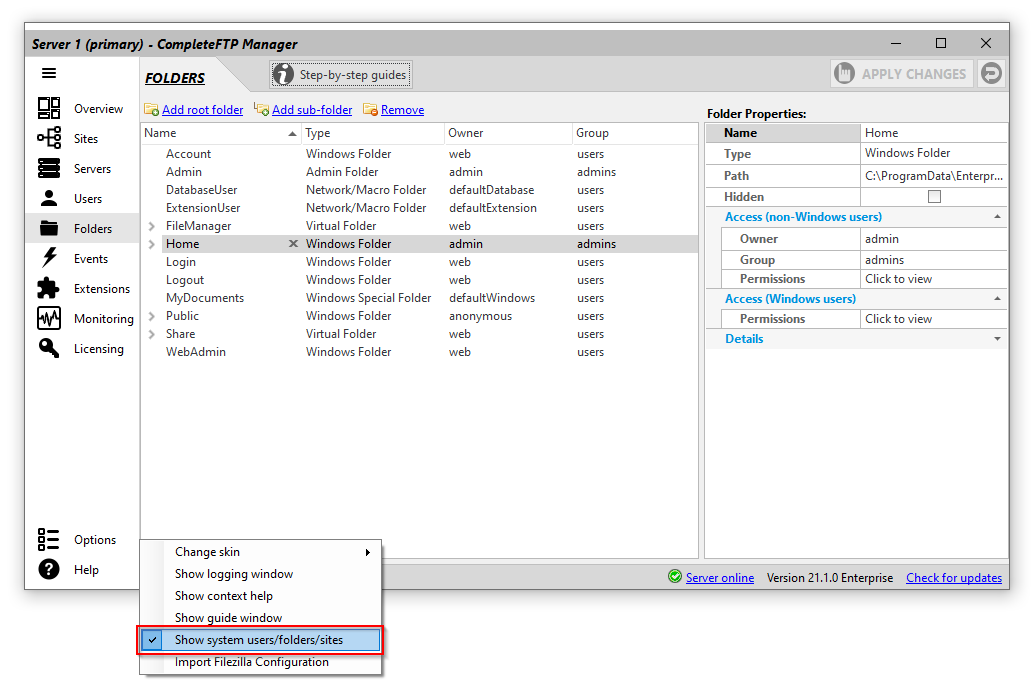The image size is (1033, 683).
Task: Expand the Share folder node
Action: click(152, 334)
